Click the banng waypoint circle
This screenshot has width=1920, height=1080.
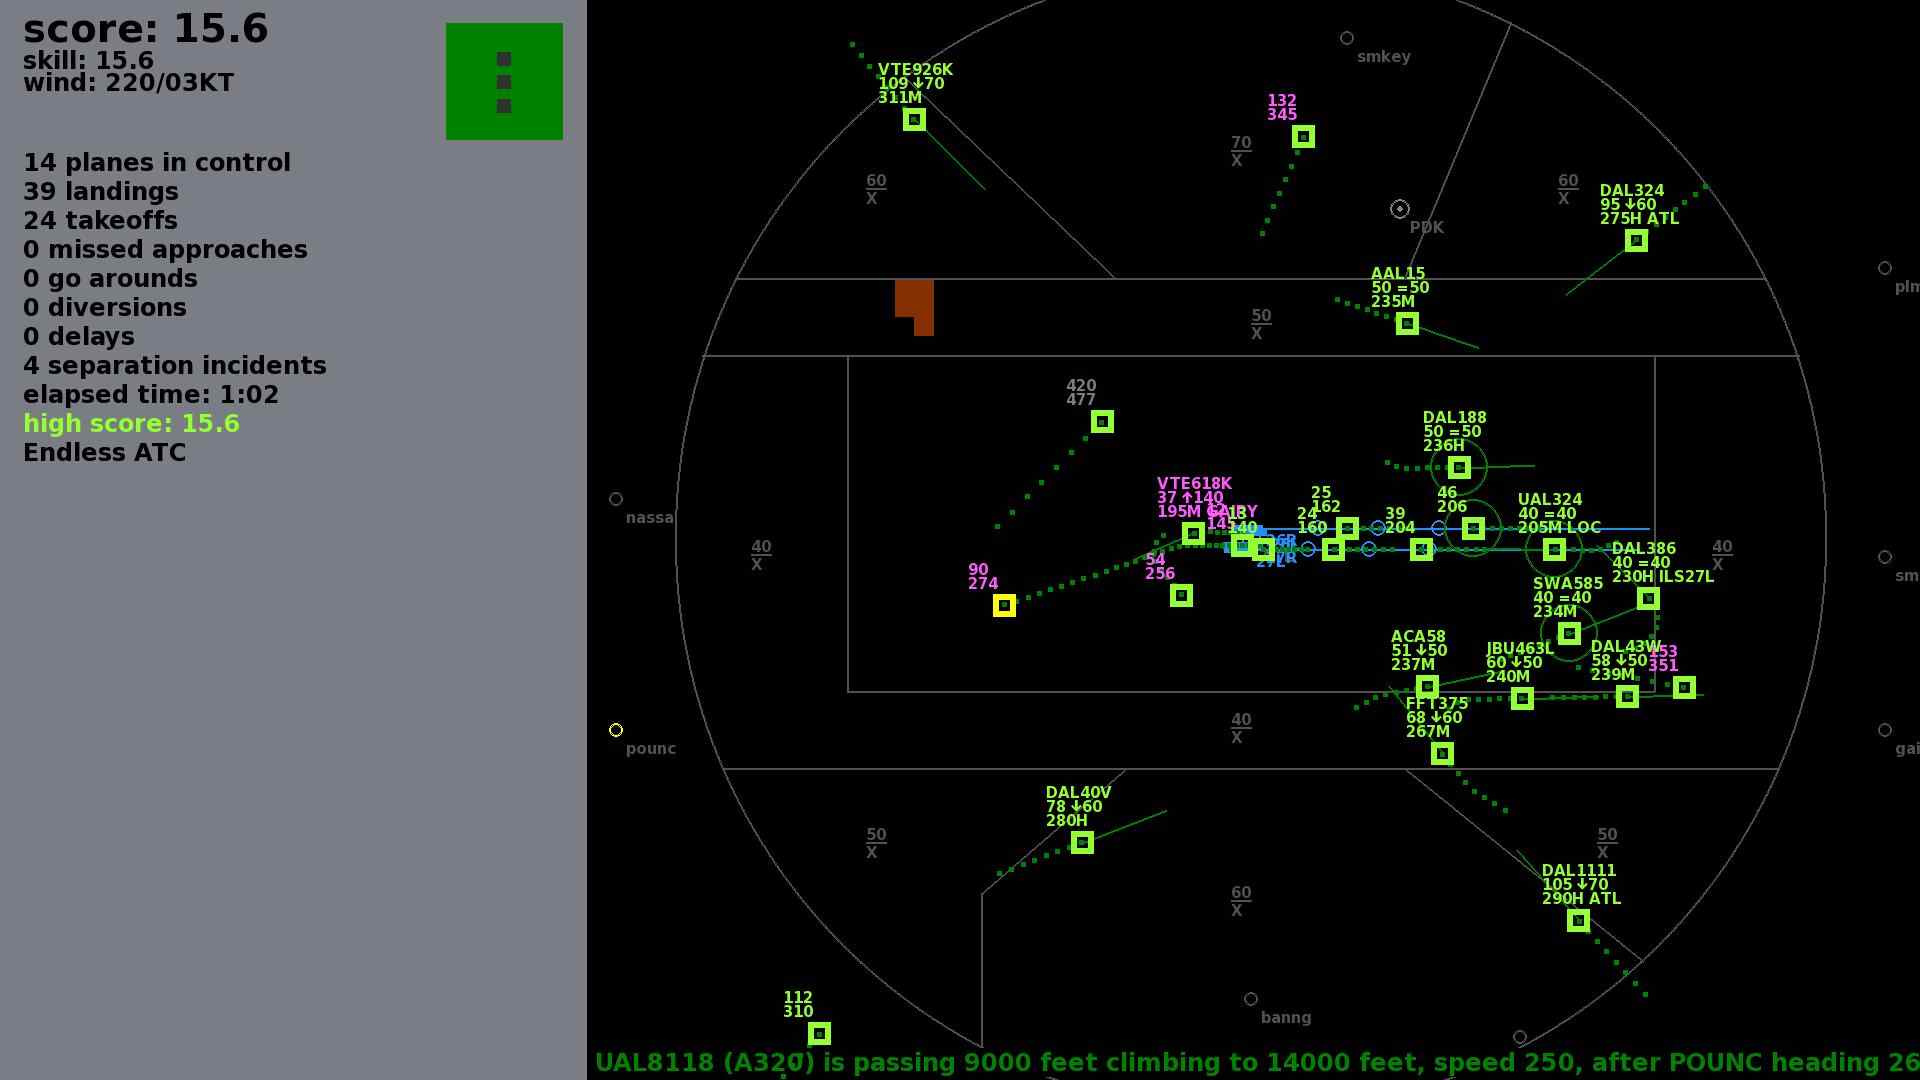[x=1251, y=999]
